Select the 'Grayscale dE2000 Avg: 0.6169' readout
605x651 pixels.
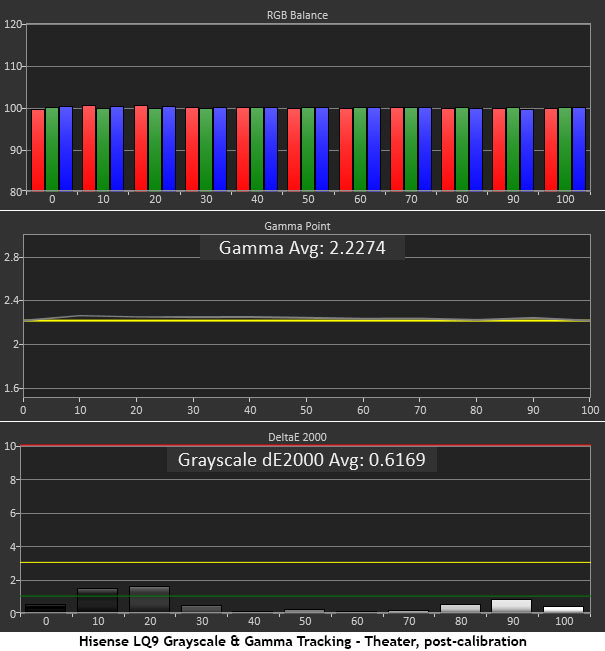coord(302,460)
